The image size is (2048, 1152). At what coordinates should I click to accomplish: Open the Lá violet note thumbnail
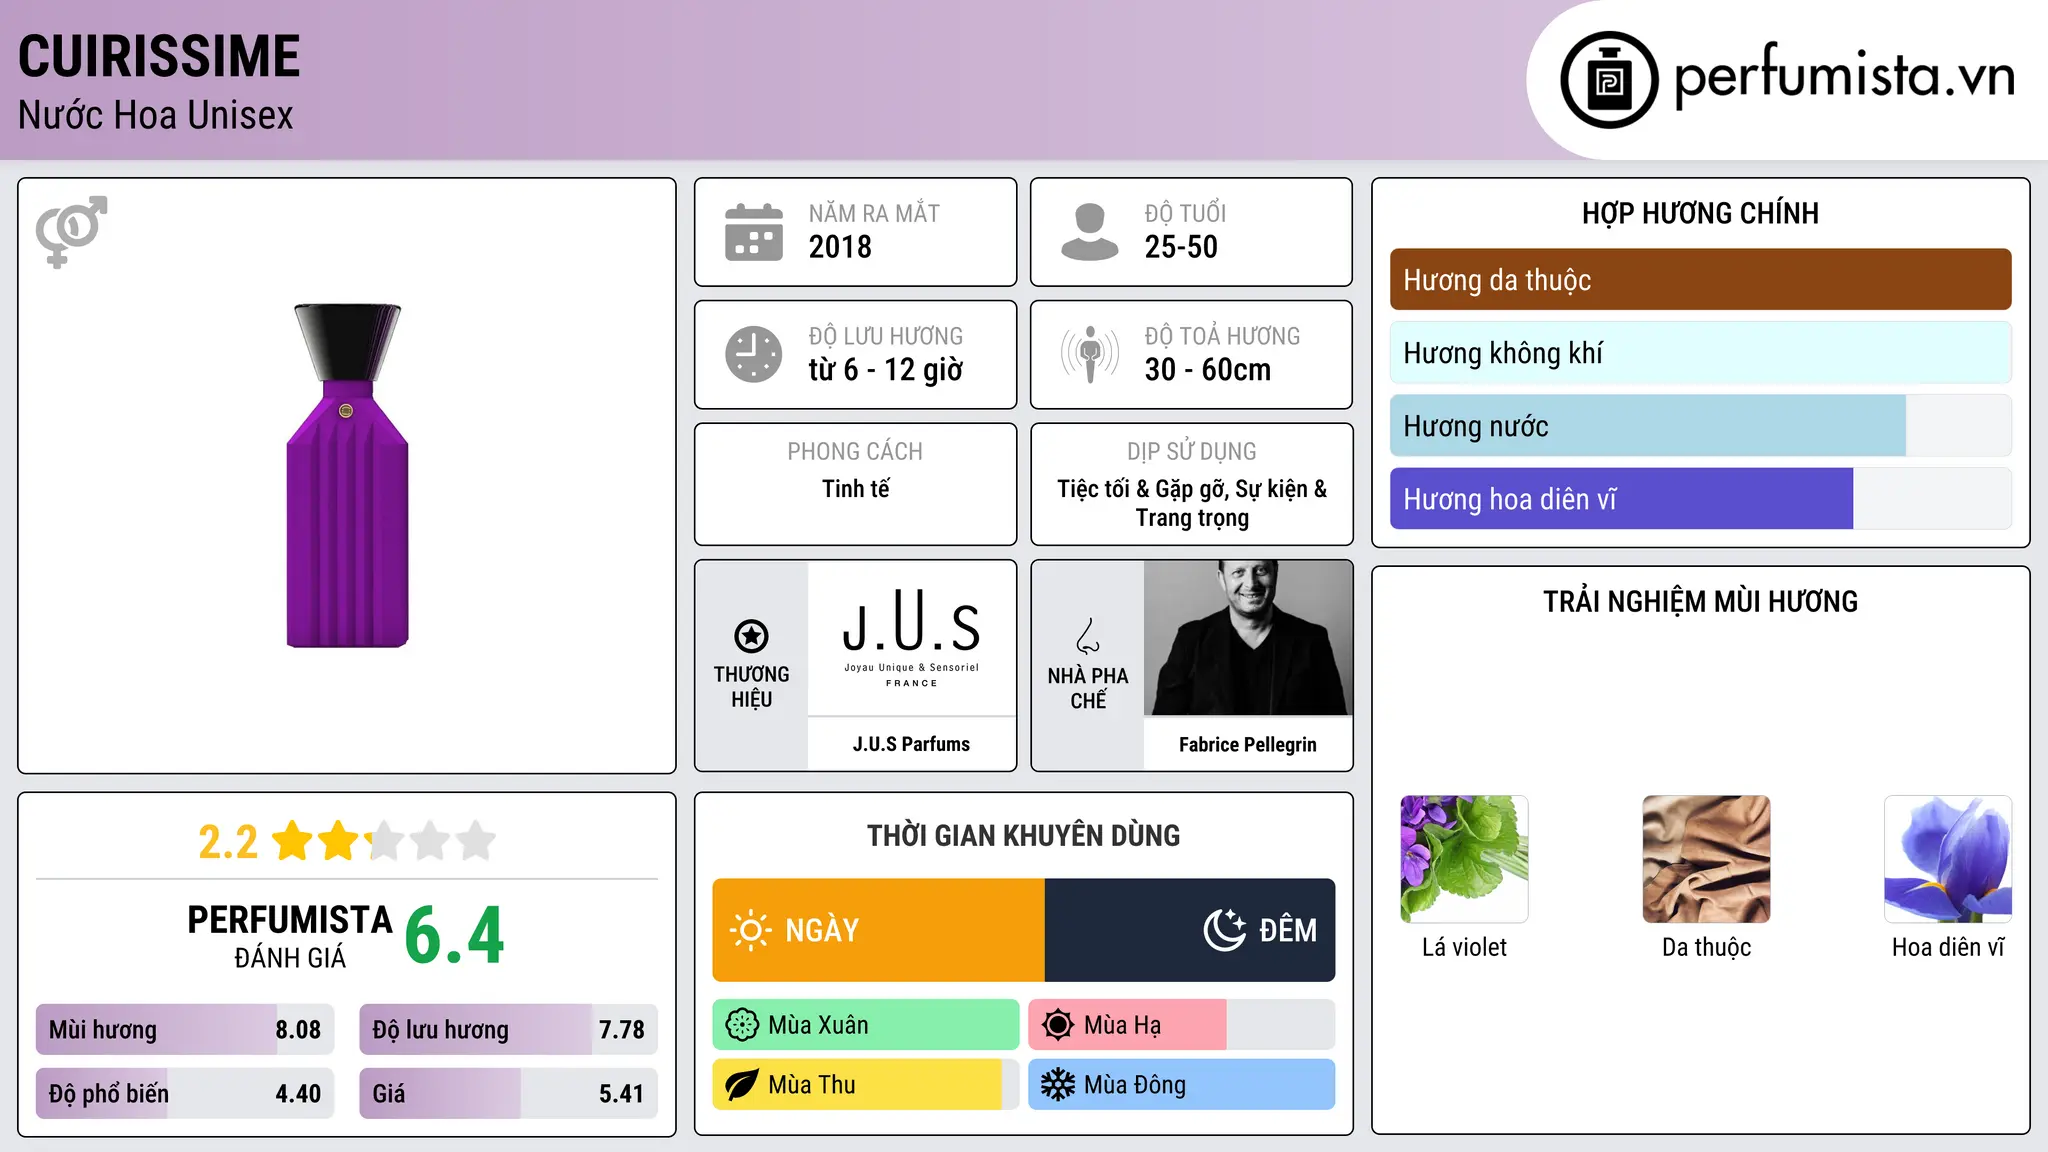1464,859
